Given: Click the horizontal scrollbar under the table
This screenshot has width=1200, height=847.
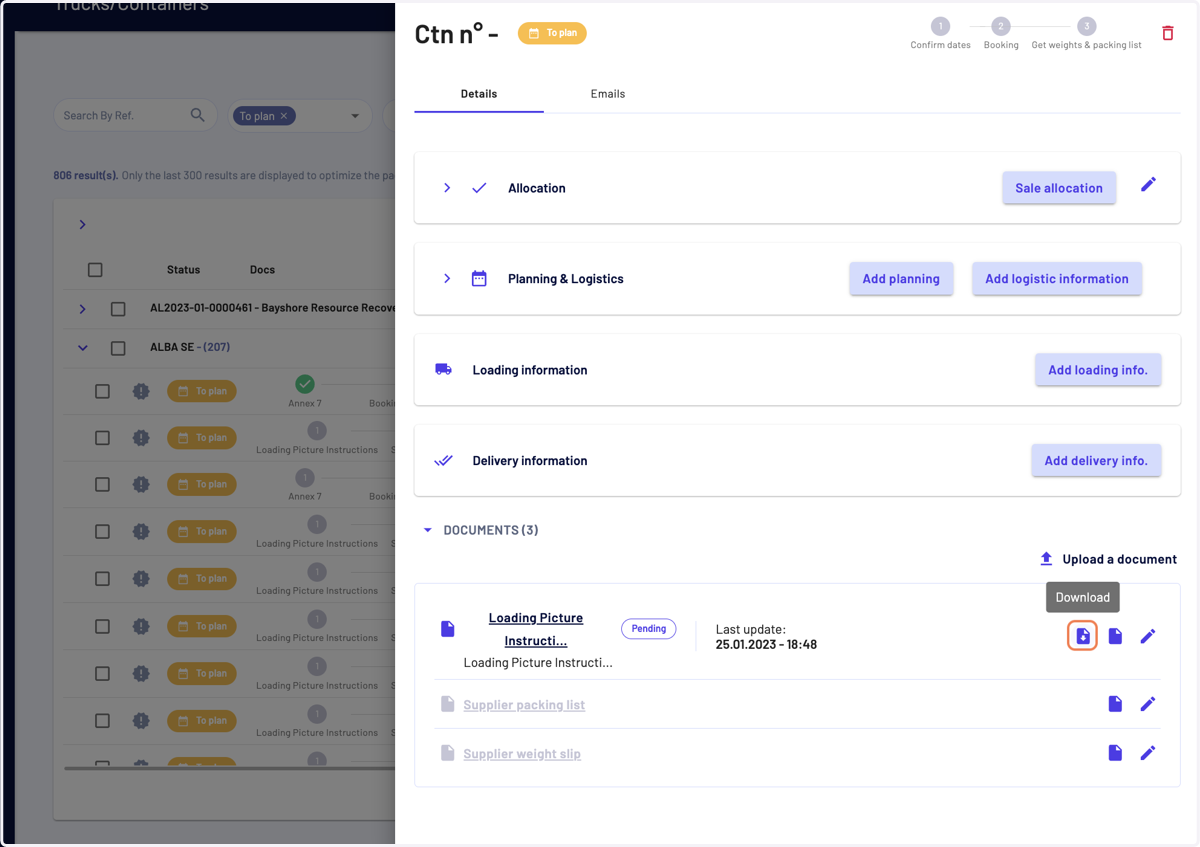Looking at the screenshot, I should pos(229,768).
